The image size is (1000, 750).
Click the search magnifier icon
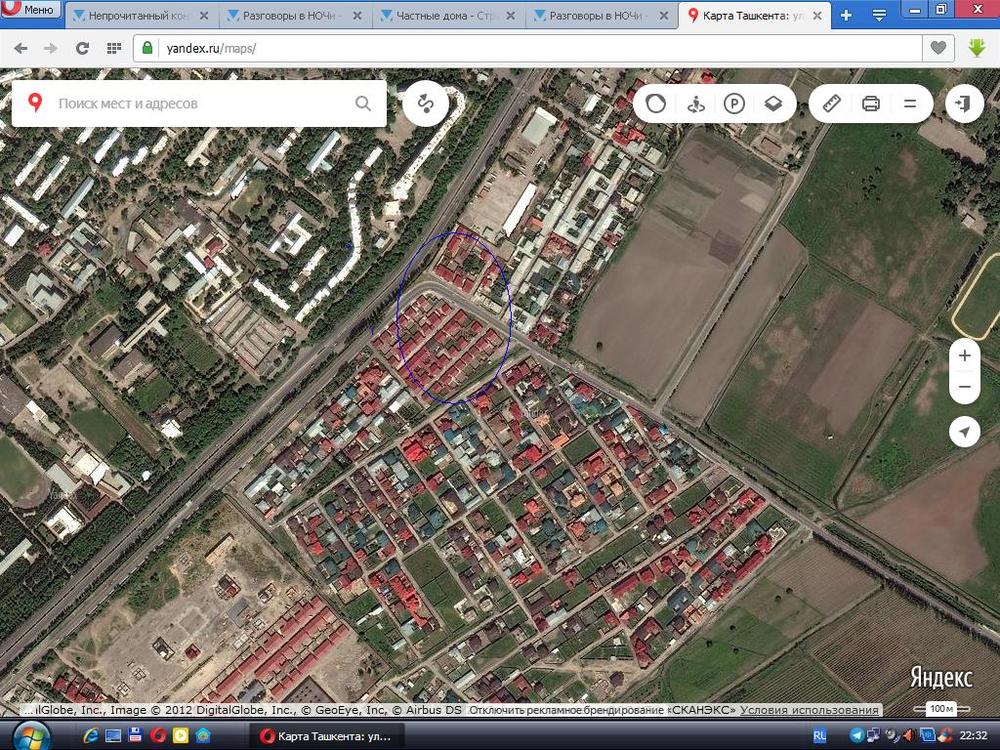point(363,103)
